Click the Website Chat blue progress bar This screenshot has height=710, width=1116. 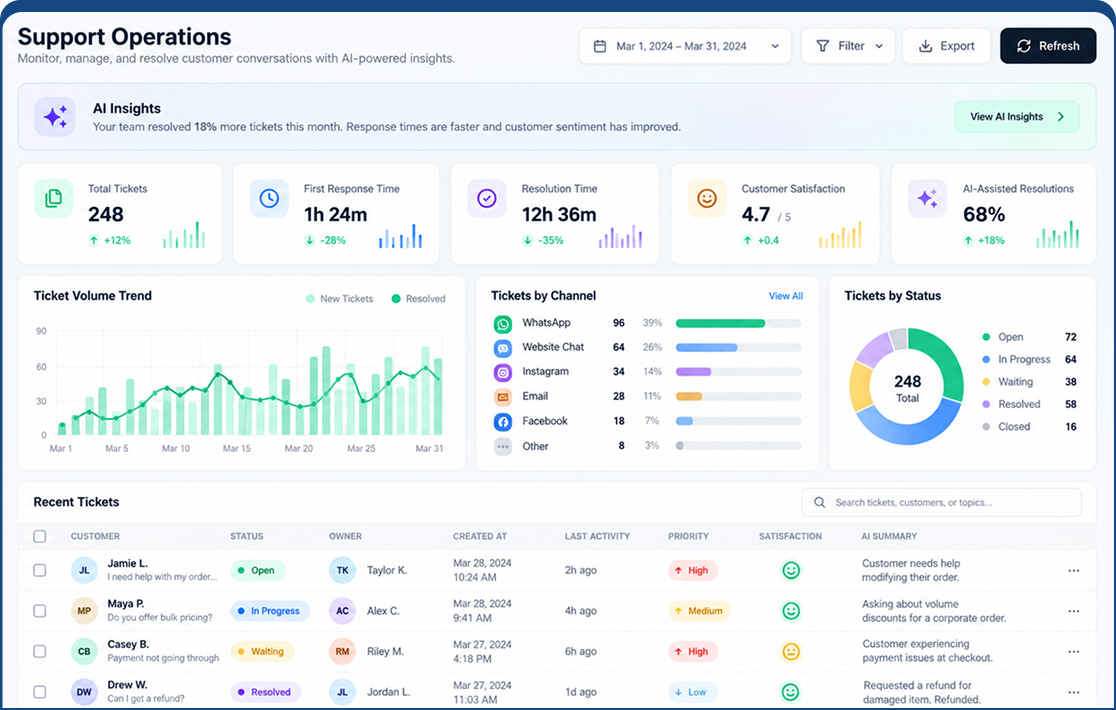click(707, 348)
